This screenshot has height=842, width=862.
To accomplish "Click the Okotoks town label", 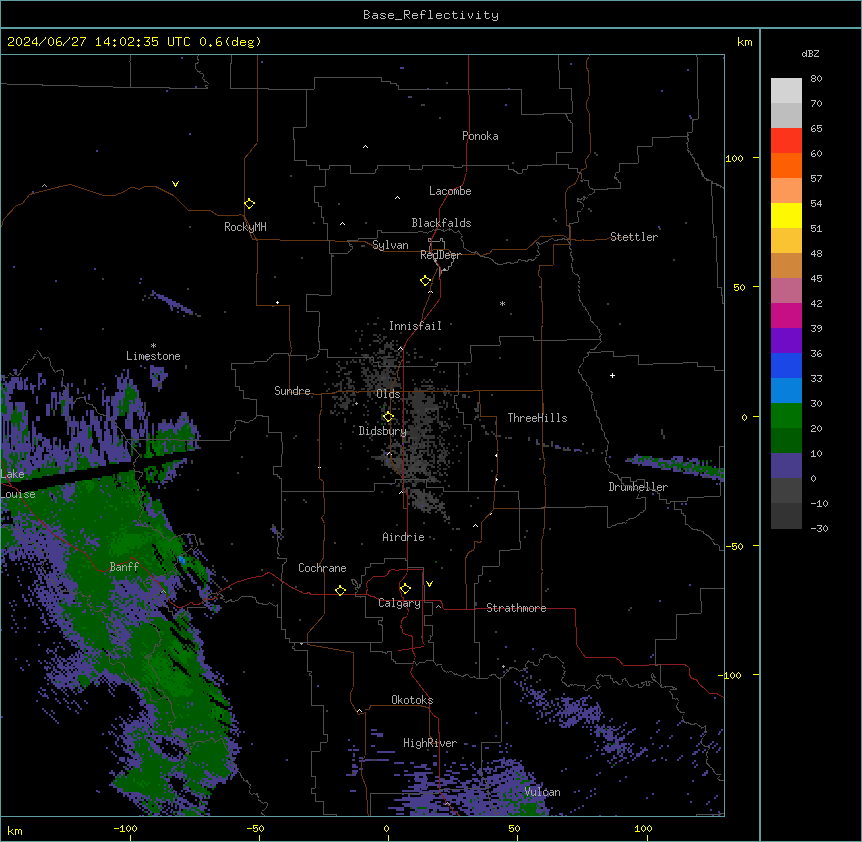I will (412, 700).
